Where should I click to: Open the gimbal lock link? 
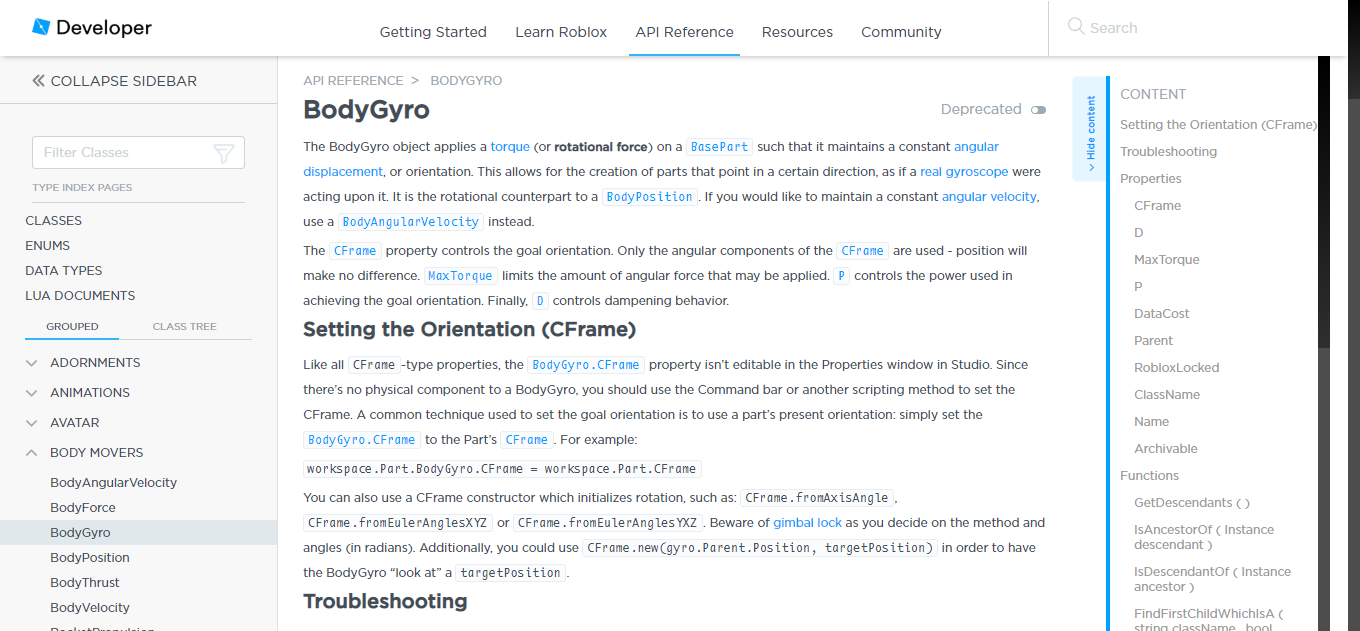(807, 523)
